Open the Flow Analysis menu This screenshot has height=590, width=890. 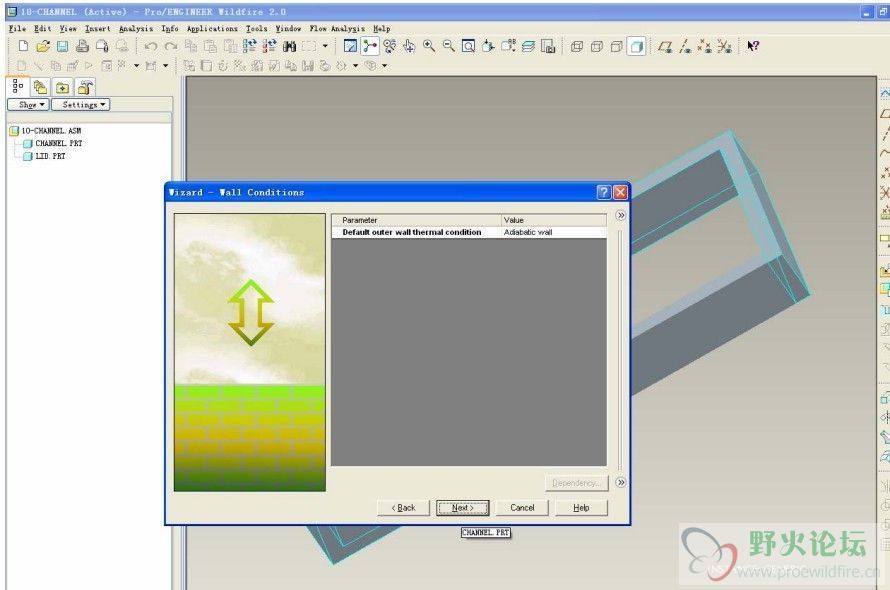pyautogui.click(x=337, y=28)
